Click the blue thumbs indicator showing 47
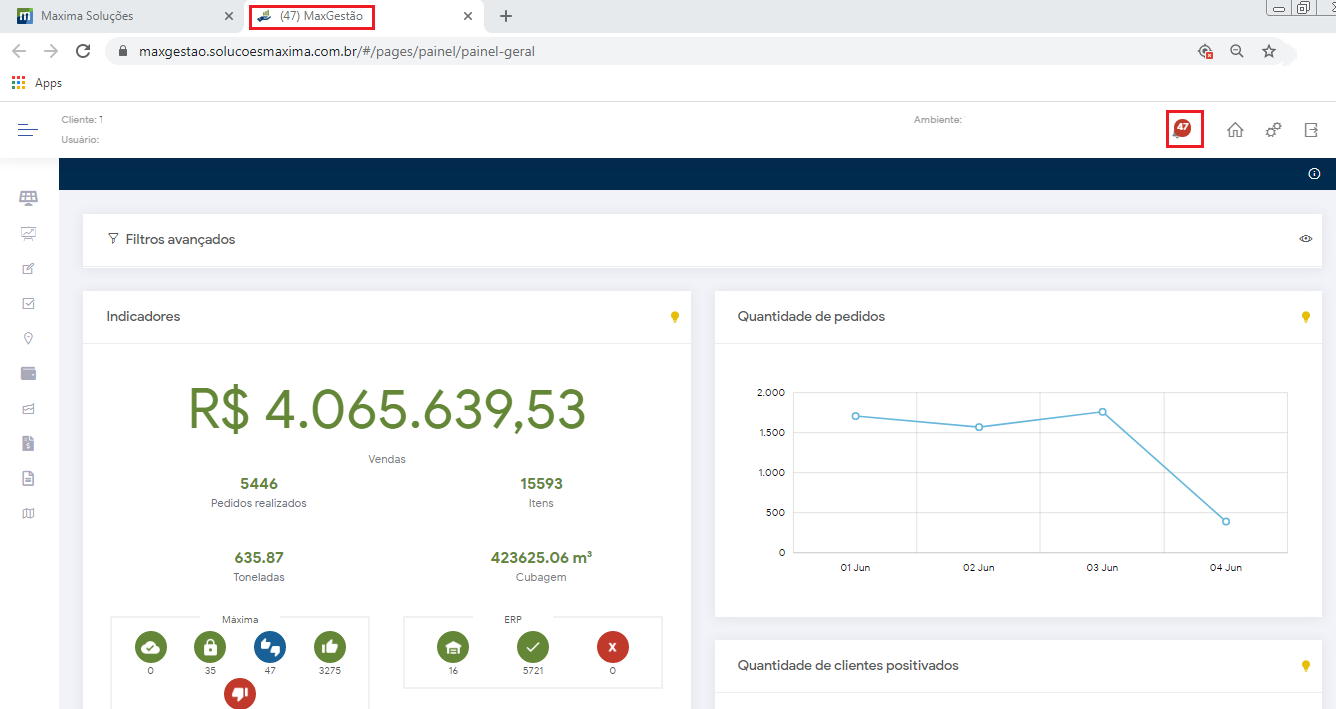 pyautogui.click(x=269, y=648)
